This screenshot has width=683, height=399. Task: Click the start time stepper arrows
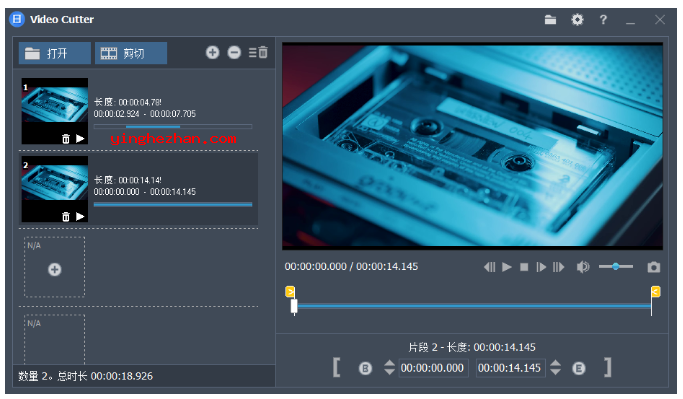coord(389,368)
